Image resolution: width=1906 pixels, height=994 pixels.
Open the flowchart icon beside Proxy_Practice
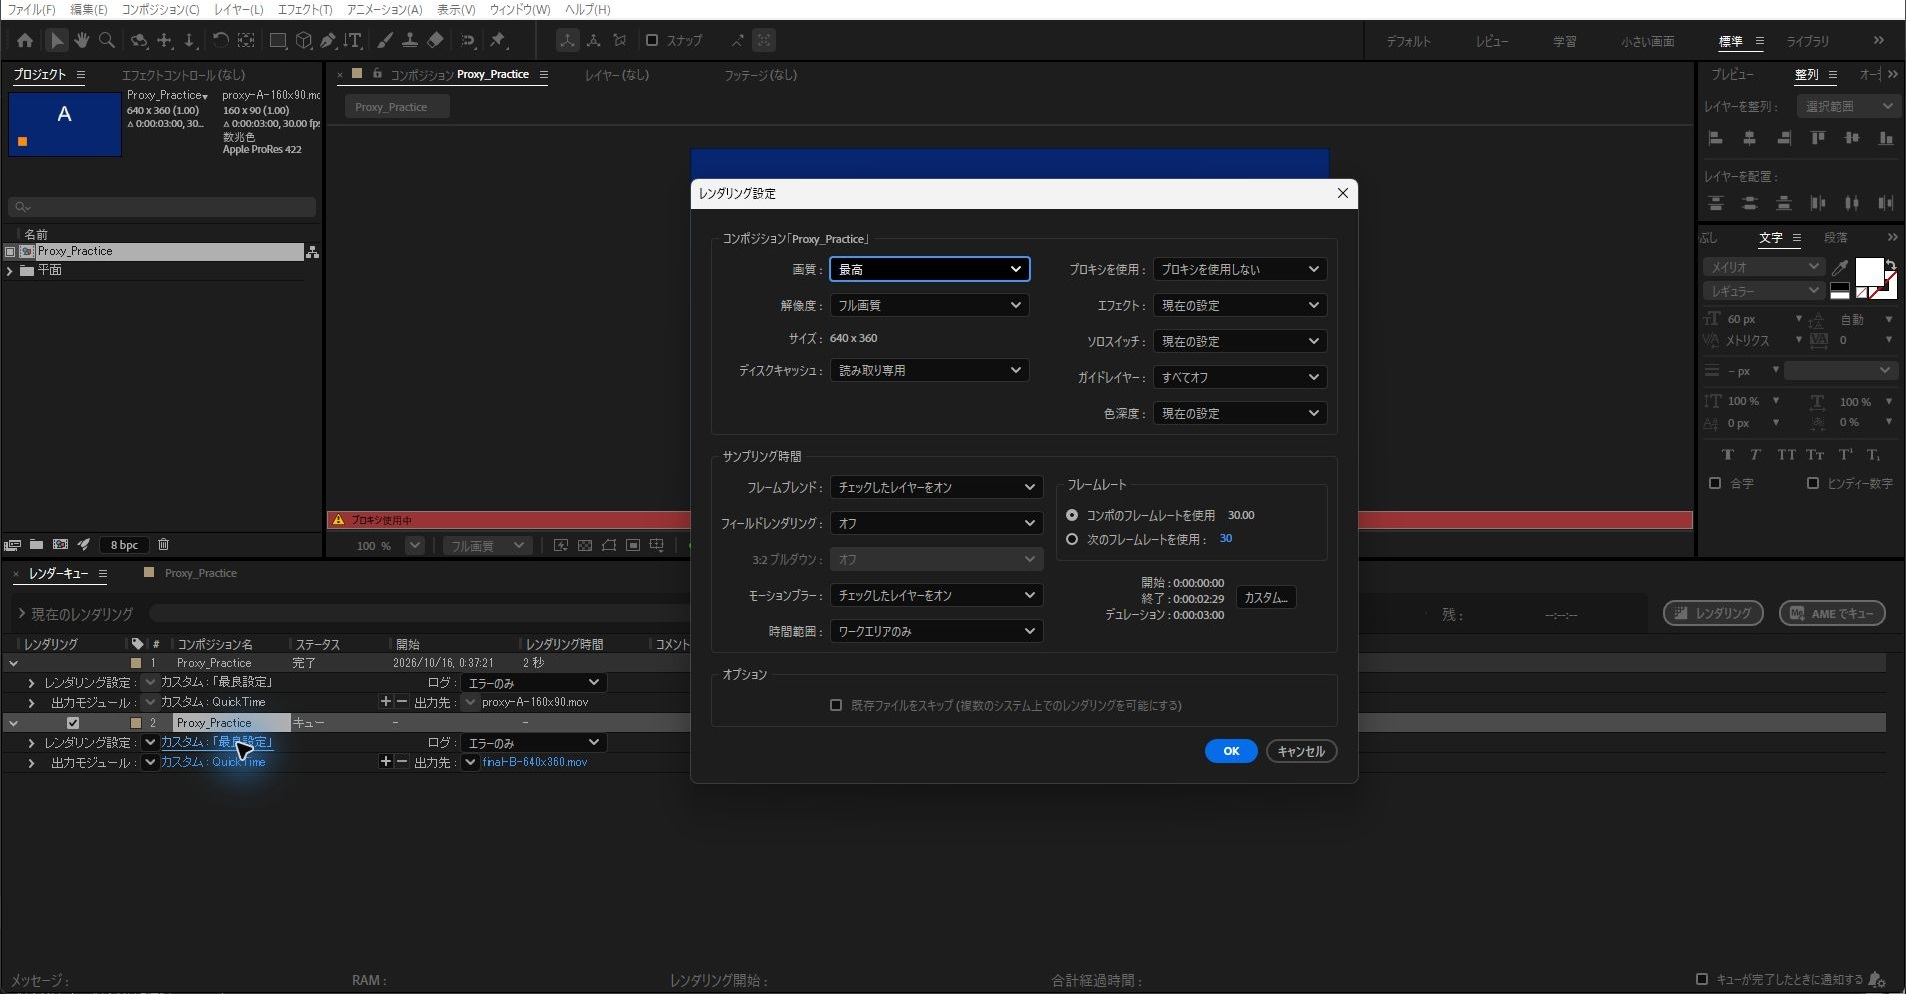[312, 252]
